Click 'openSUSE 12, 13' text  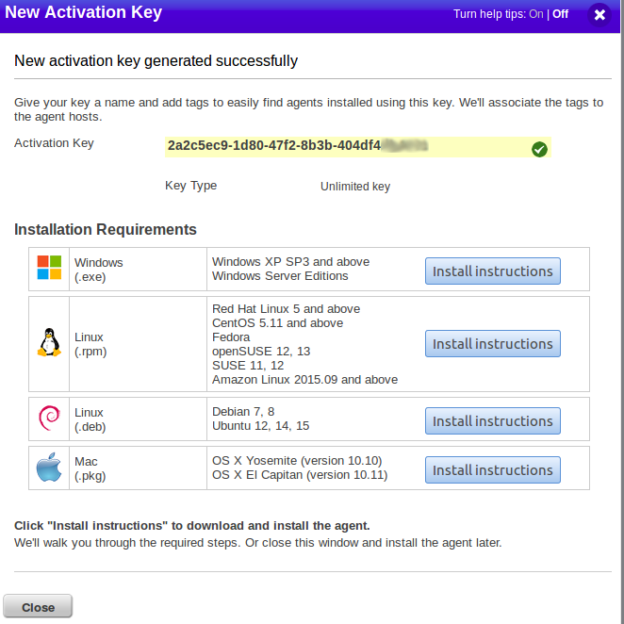[x=261, y=351]
